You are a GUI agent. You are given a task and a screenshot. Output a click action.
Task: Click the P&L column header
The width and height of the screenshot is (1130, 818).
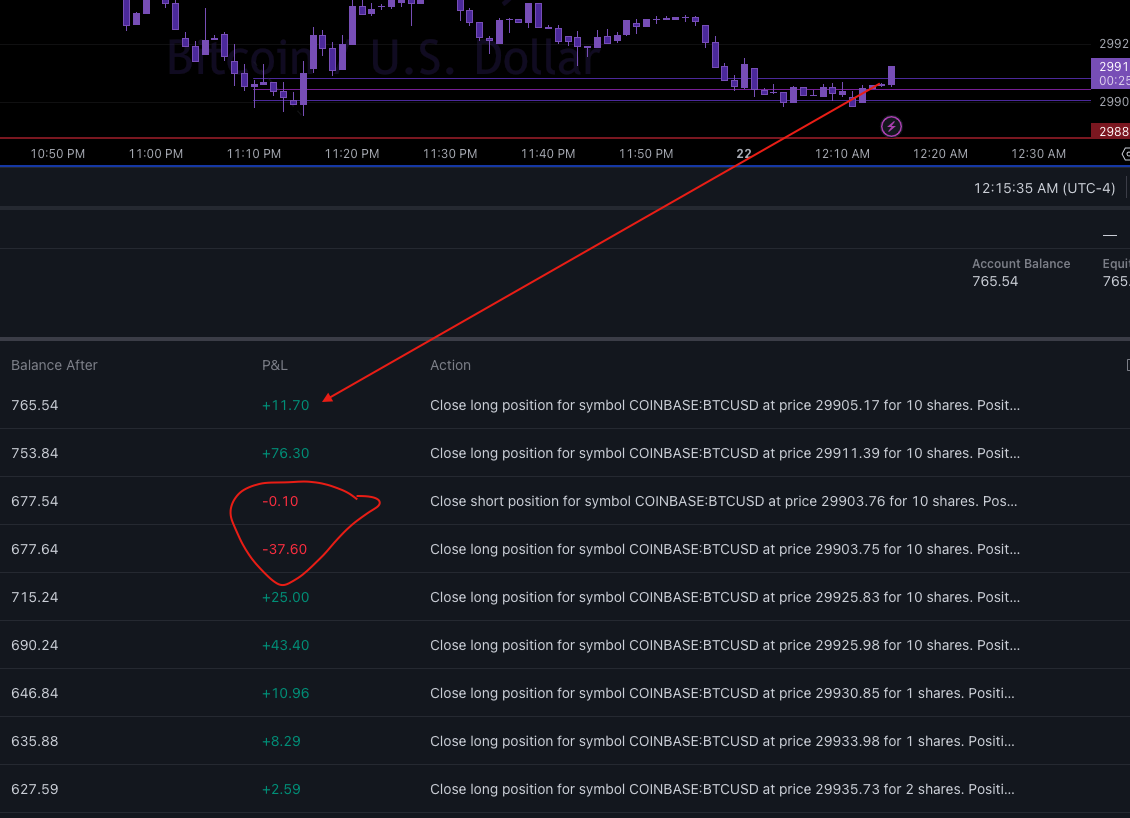274,365
